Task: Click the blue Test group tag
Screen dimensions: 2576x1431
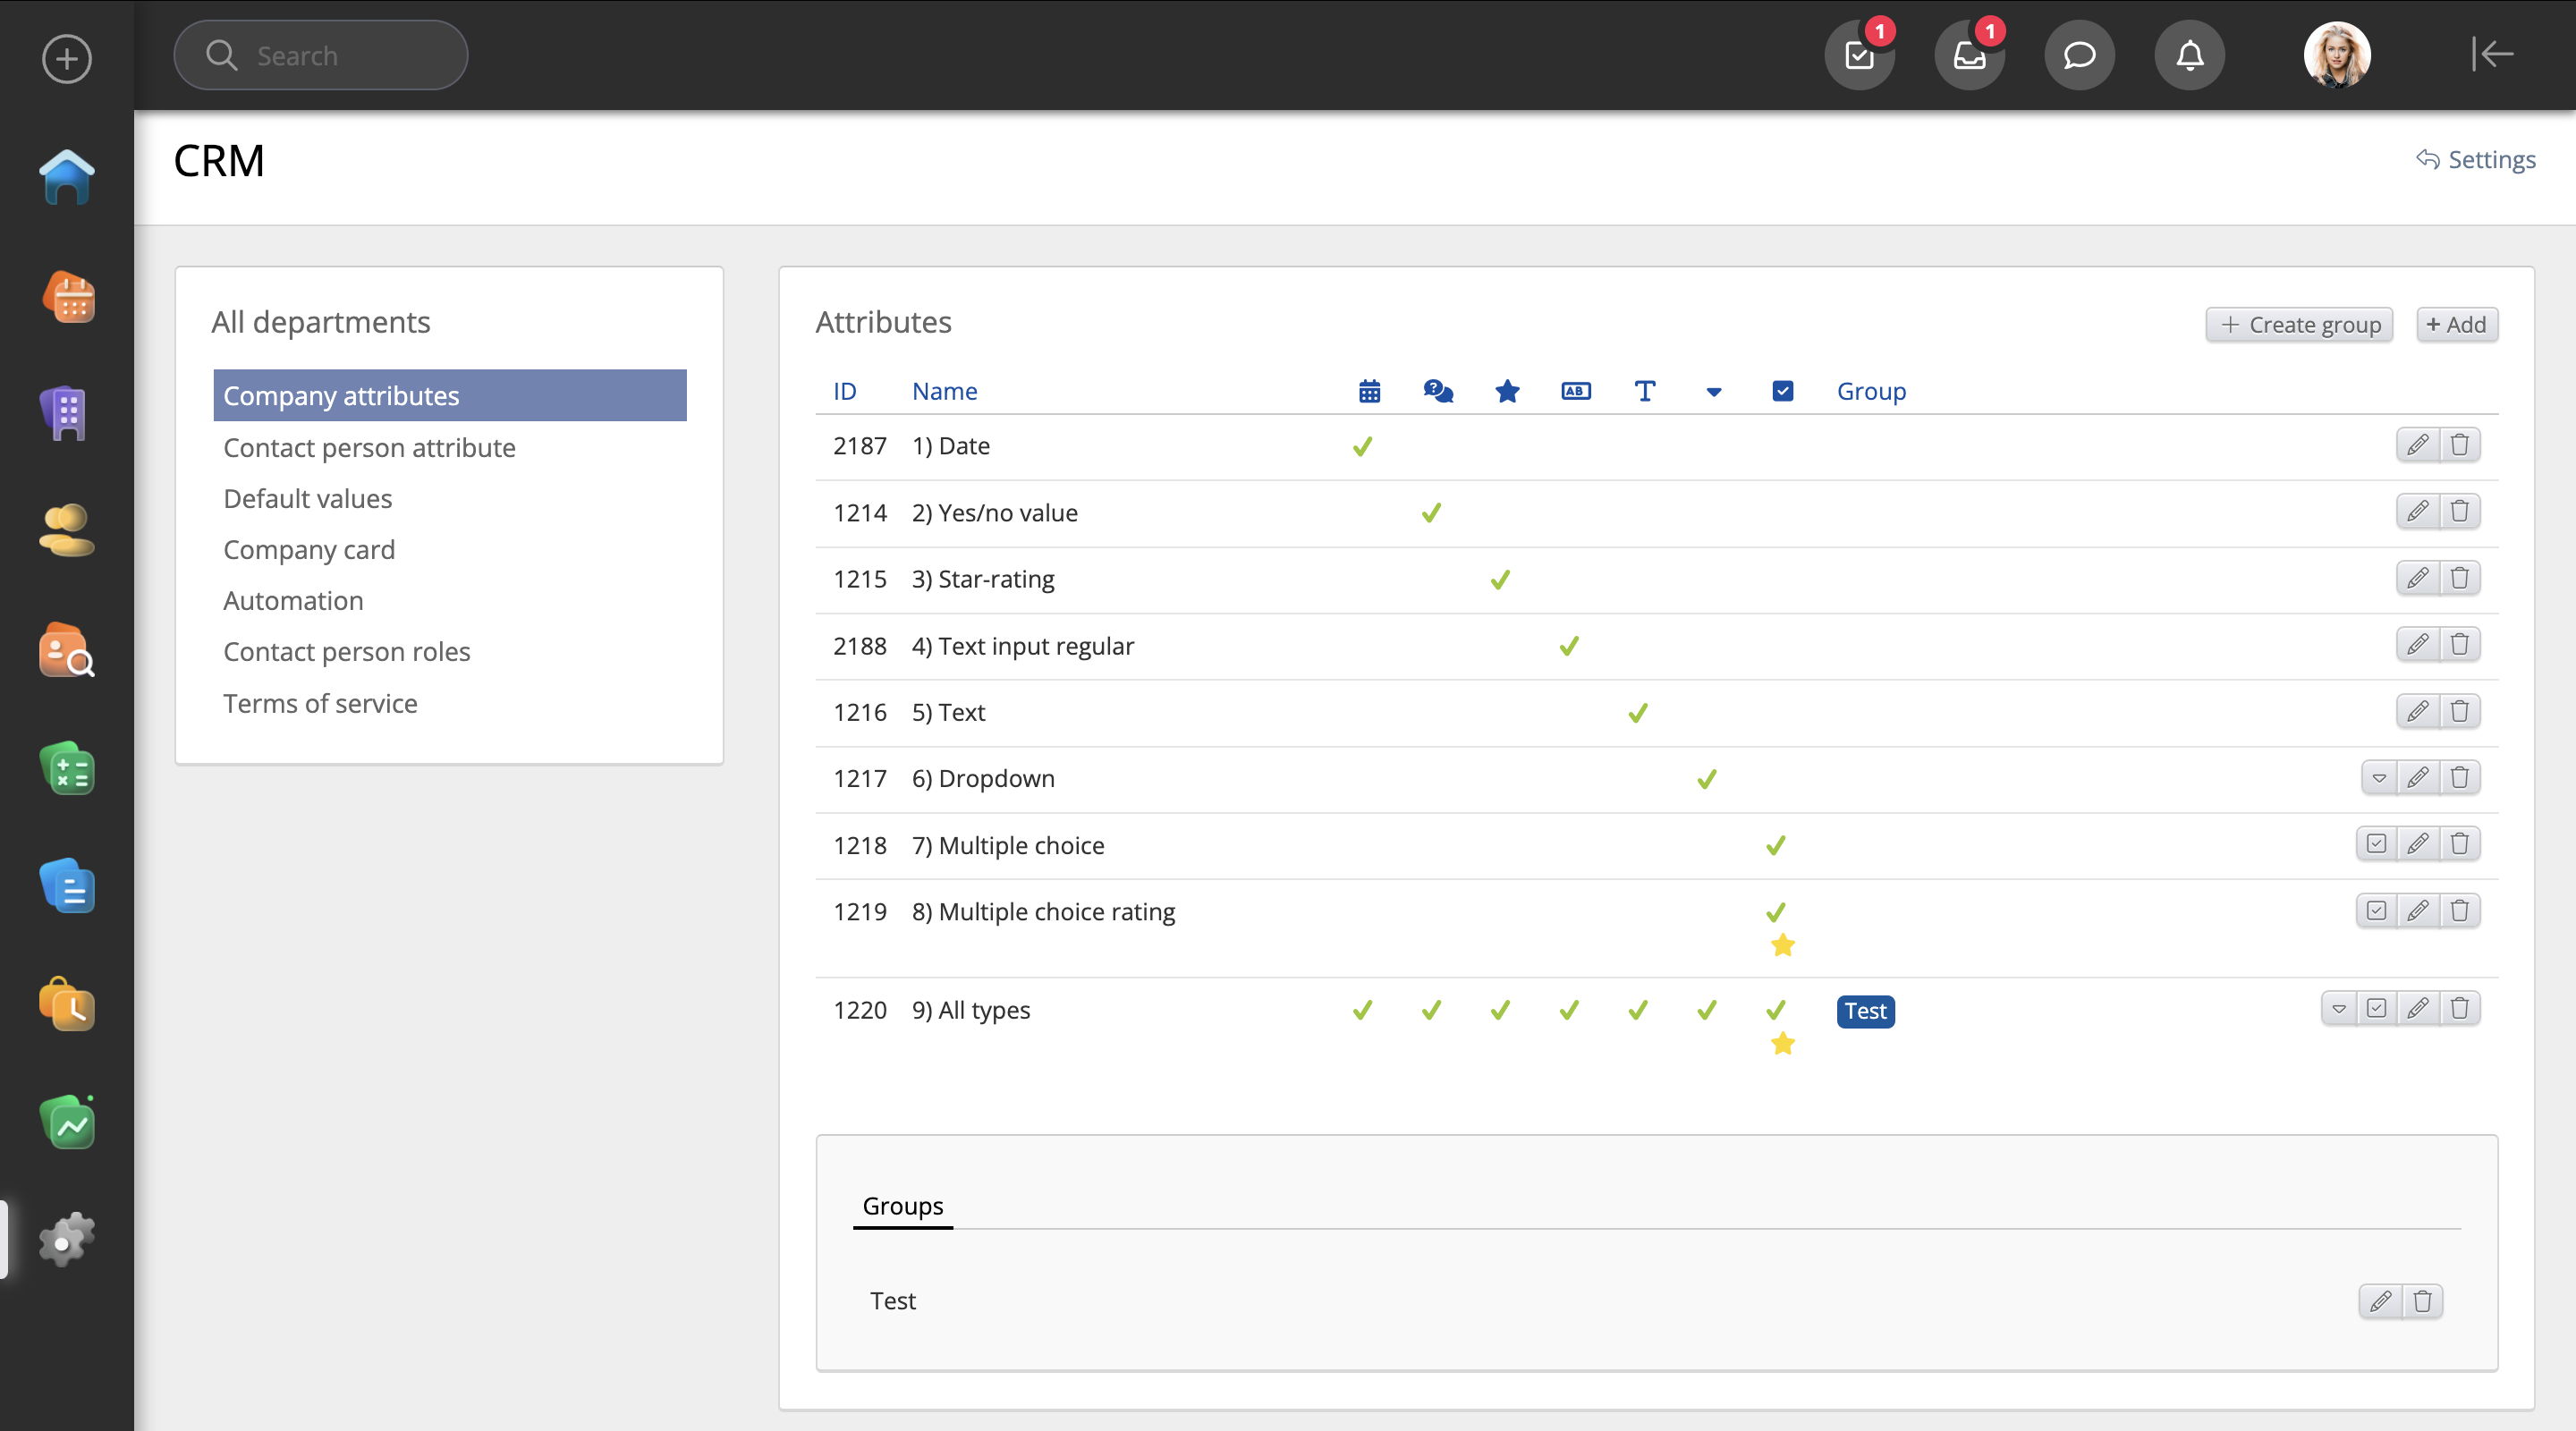Action: (x=1865, y=1011)
